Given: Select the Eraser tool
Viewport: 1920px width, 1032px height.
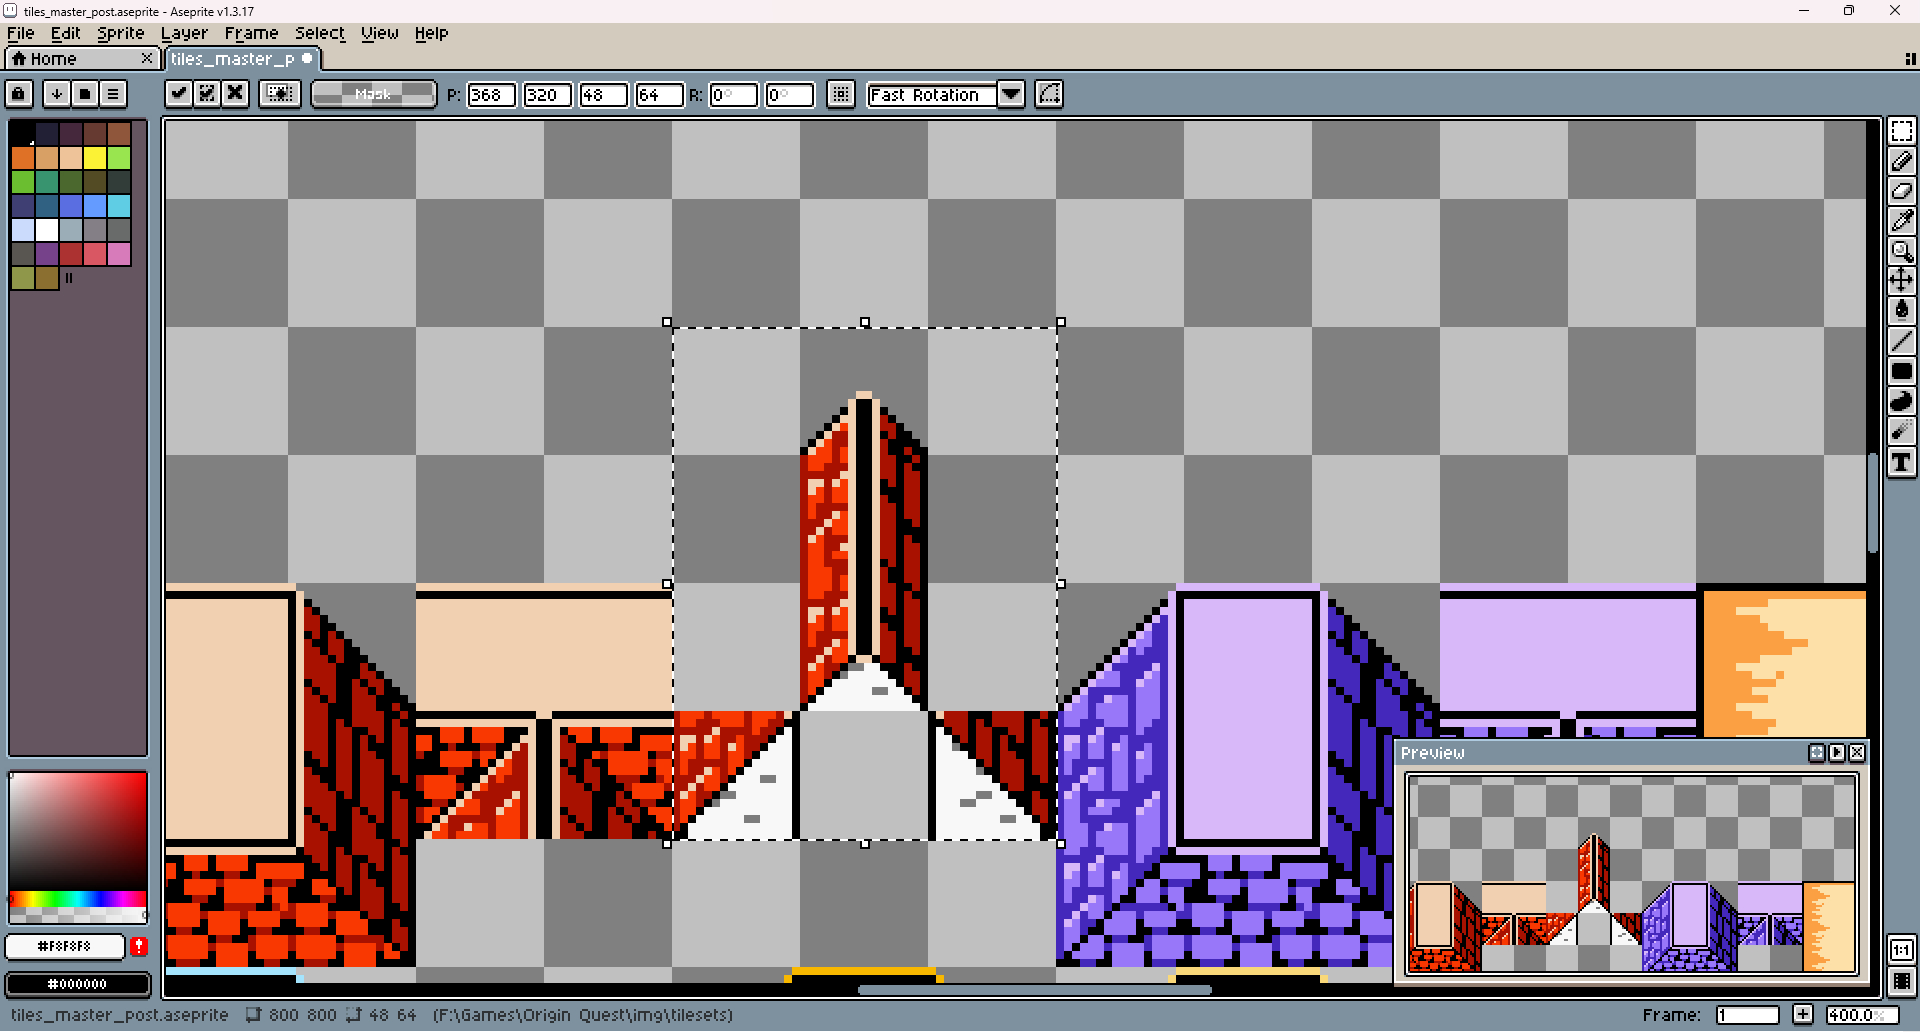Looking at the screenshot, I should (x=1901, y=191).
